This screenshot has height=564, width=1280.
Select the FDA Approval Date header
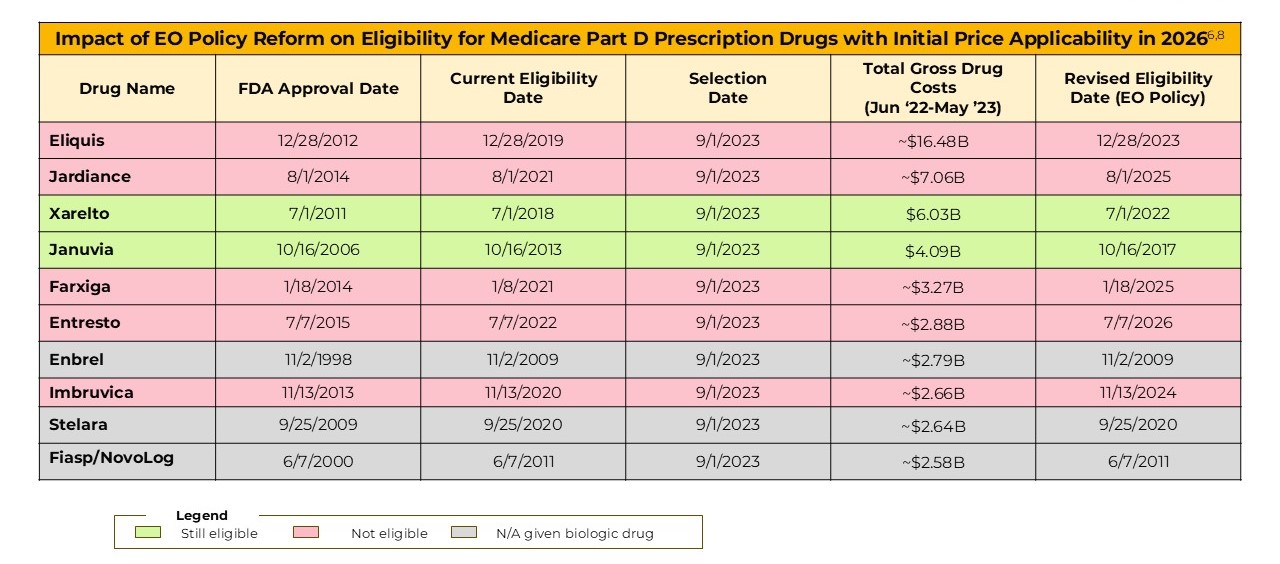(318, 88)
